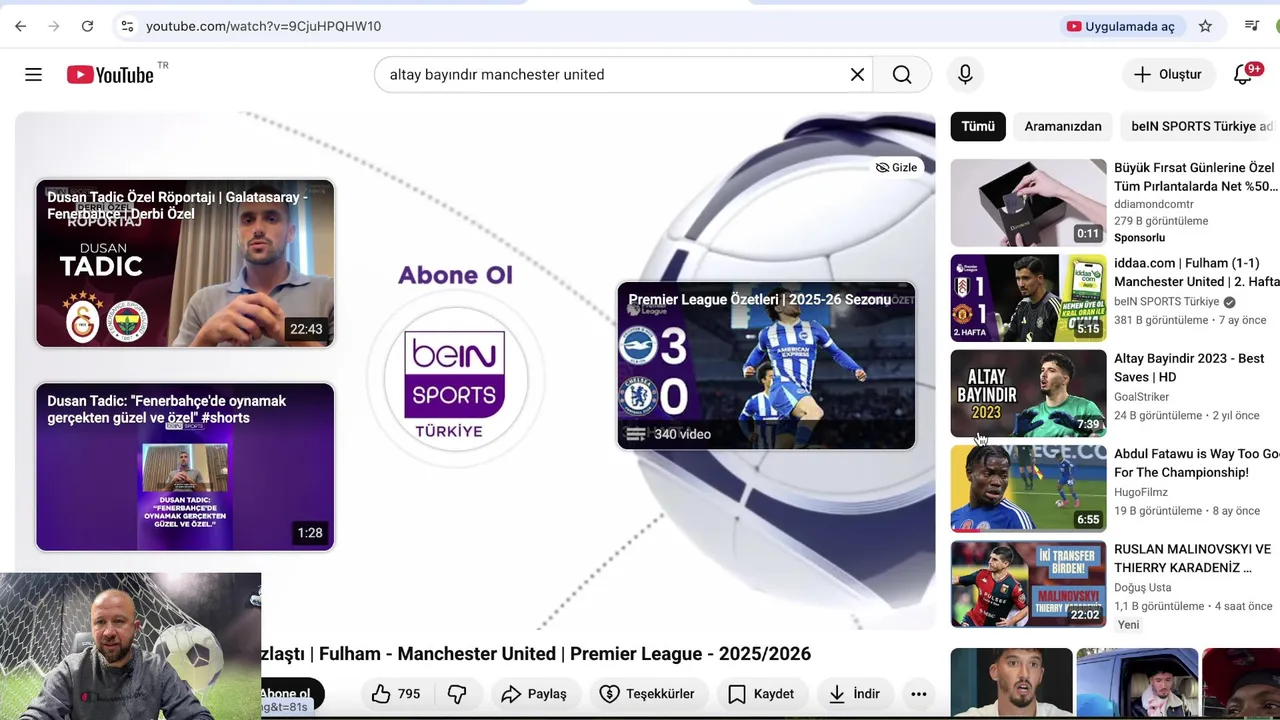Click the magnifying glass search button
This screenshot has height=720, width=1280.
902,74
